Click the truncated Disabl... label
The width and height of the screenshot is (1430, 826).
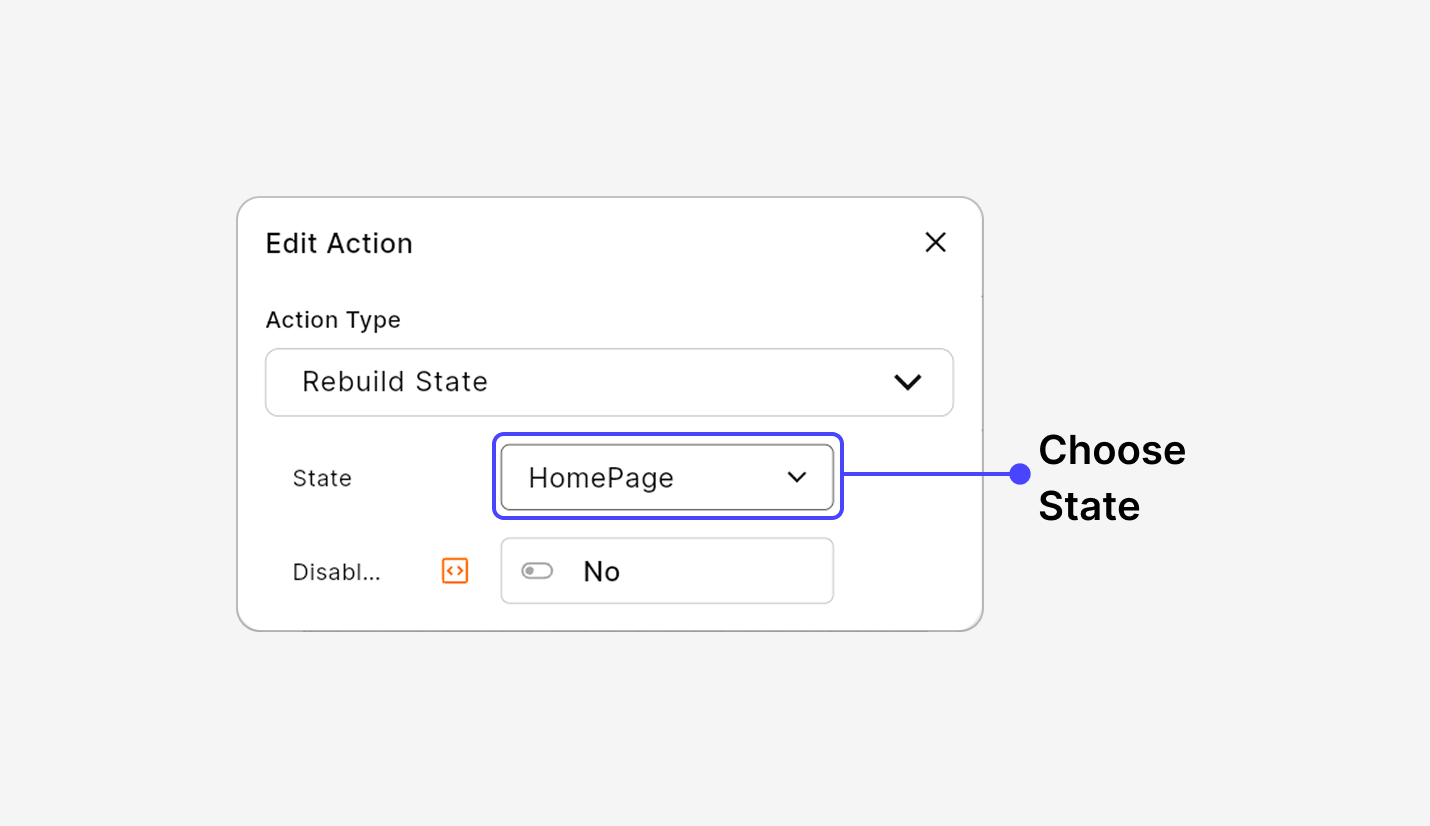pyautogui.click(x=336, y=572)
